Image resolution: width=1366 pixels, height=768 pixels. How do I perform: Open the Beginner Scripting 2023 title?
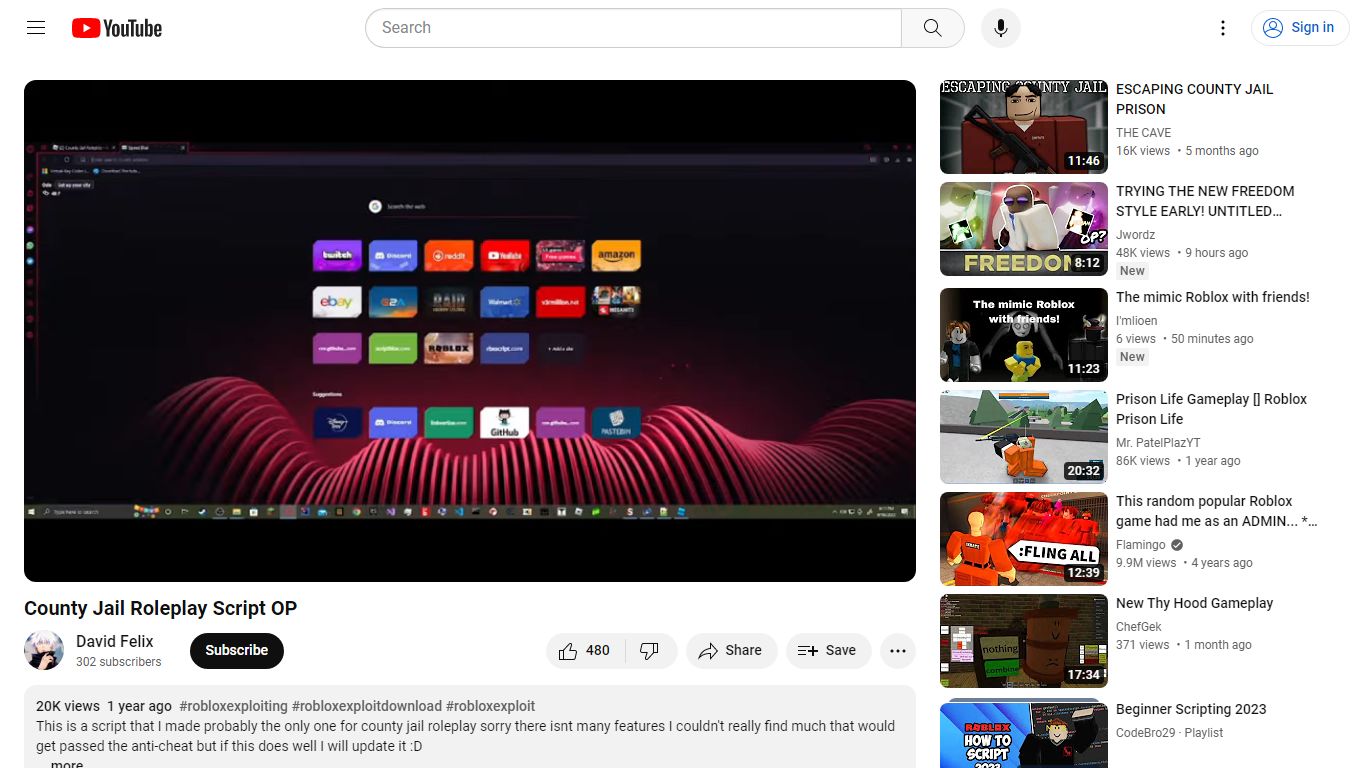click(x=1191, y=709)
